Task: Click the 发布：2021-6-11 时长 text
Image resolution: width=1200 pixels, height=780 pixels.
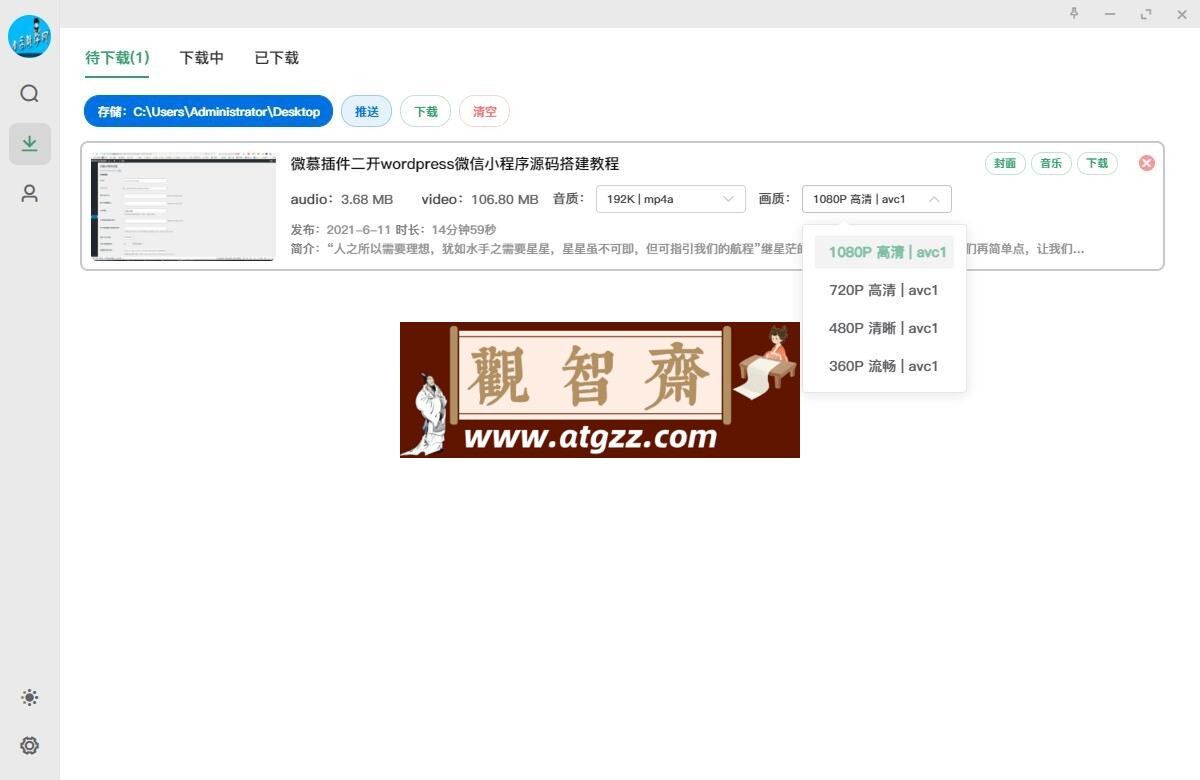Action: [393, 229]
